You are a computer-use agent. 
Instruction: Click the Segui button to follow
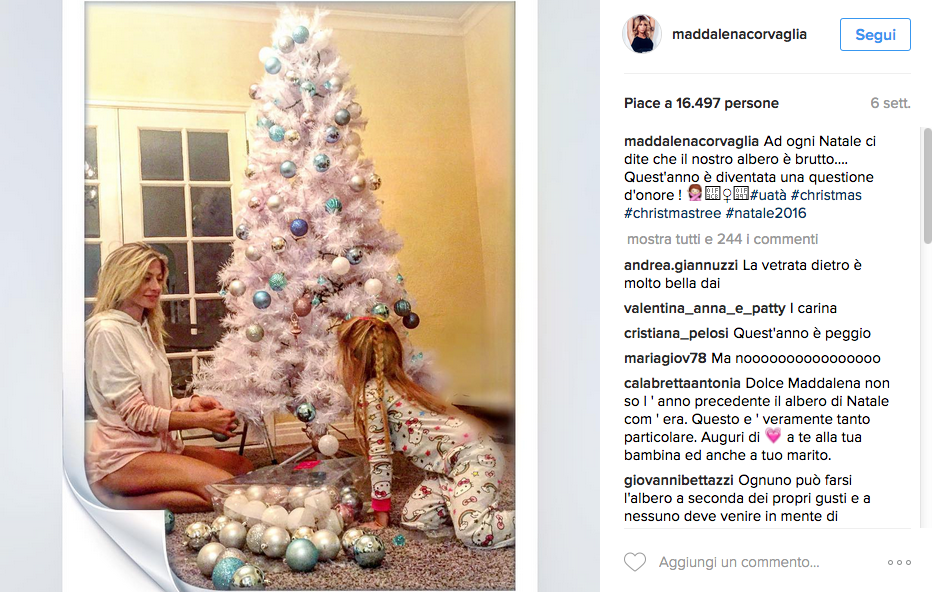(875, 33)
